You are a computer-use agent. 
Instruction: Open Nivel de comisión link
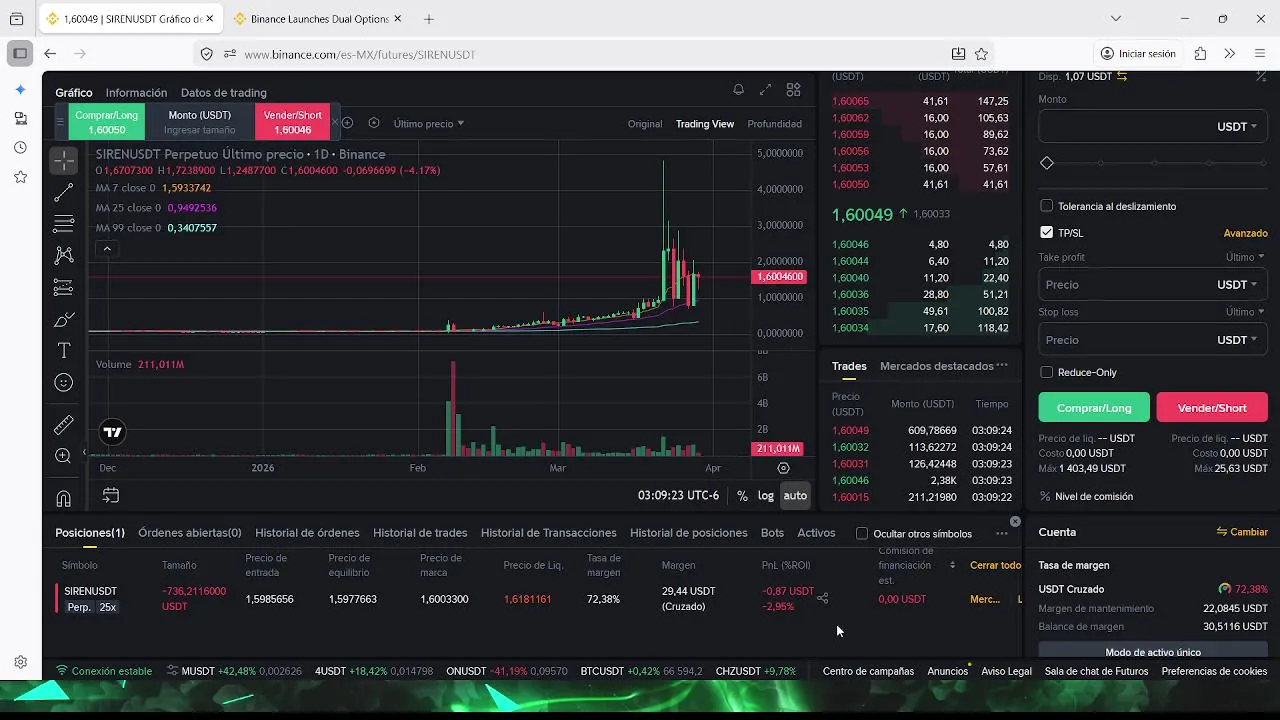[1086, 496]
